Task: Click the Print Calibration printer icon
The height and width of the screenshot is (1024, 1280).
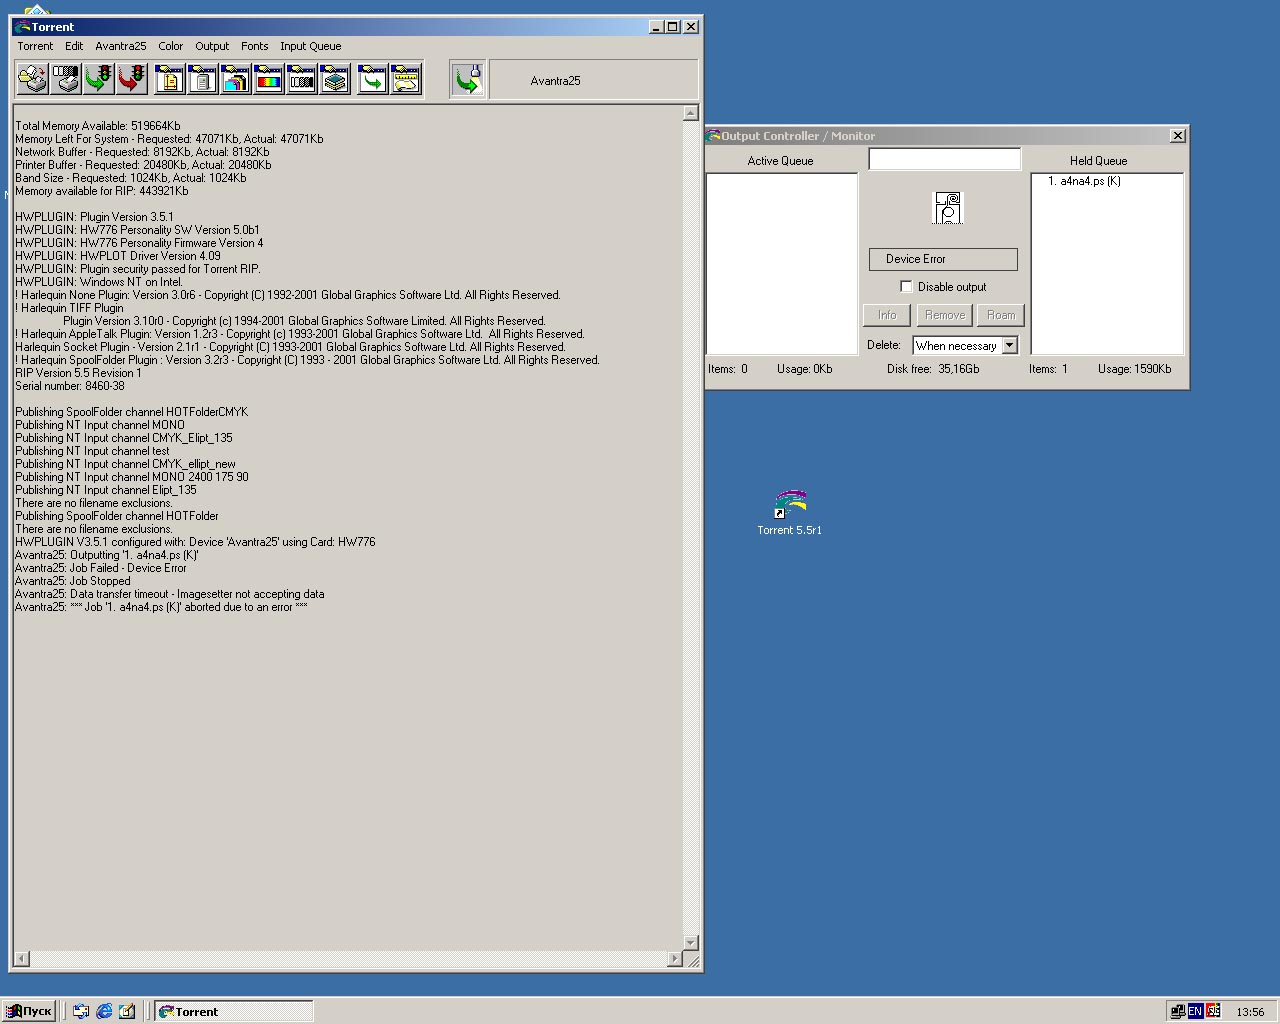Action: [x=66, y=79]
